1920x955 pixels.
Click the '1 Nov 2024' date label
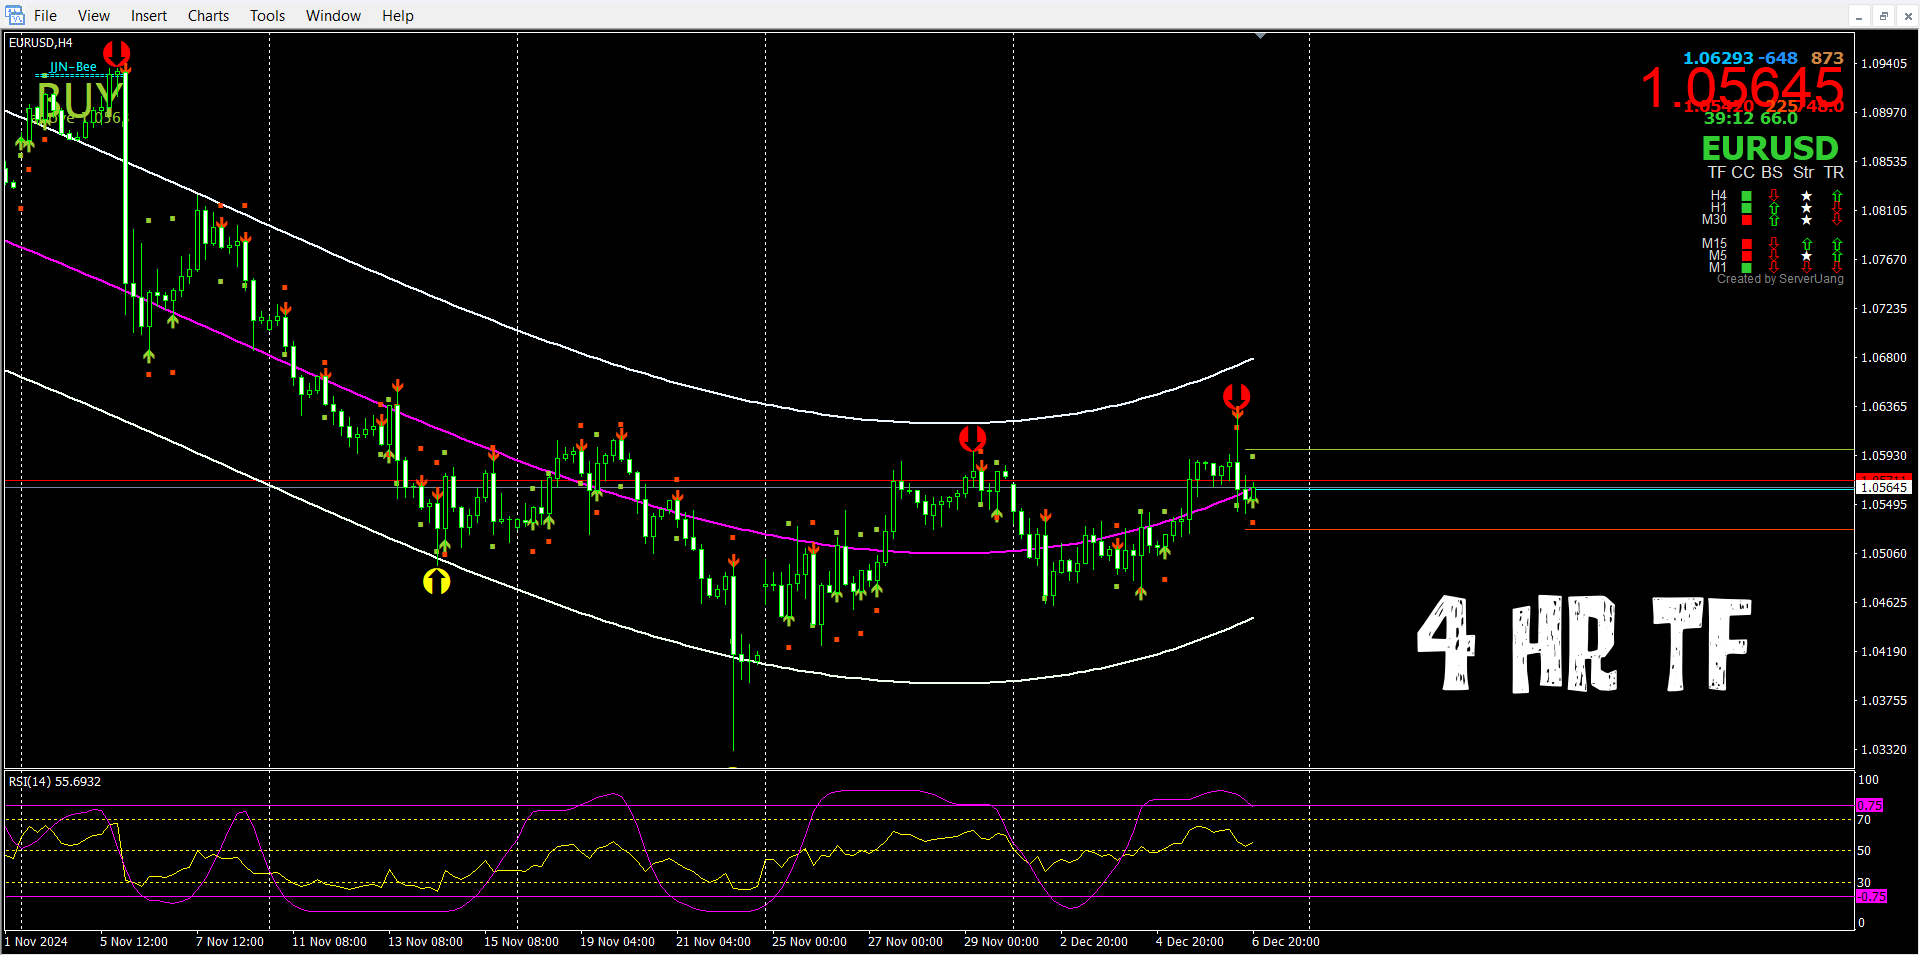37,942
